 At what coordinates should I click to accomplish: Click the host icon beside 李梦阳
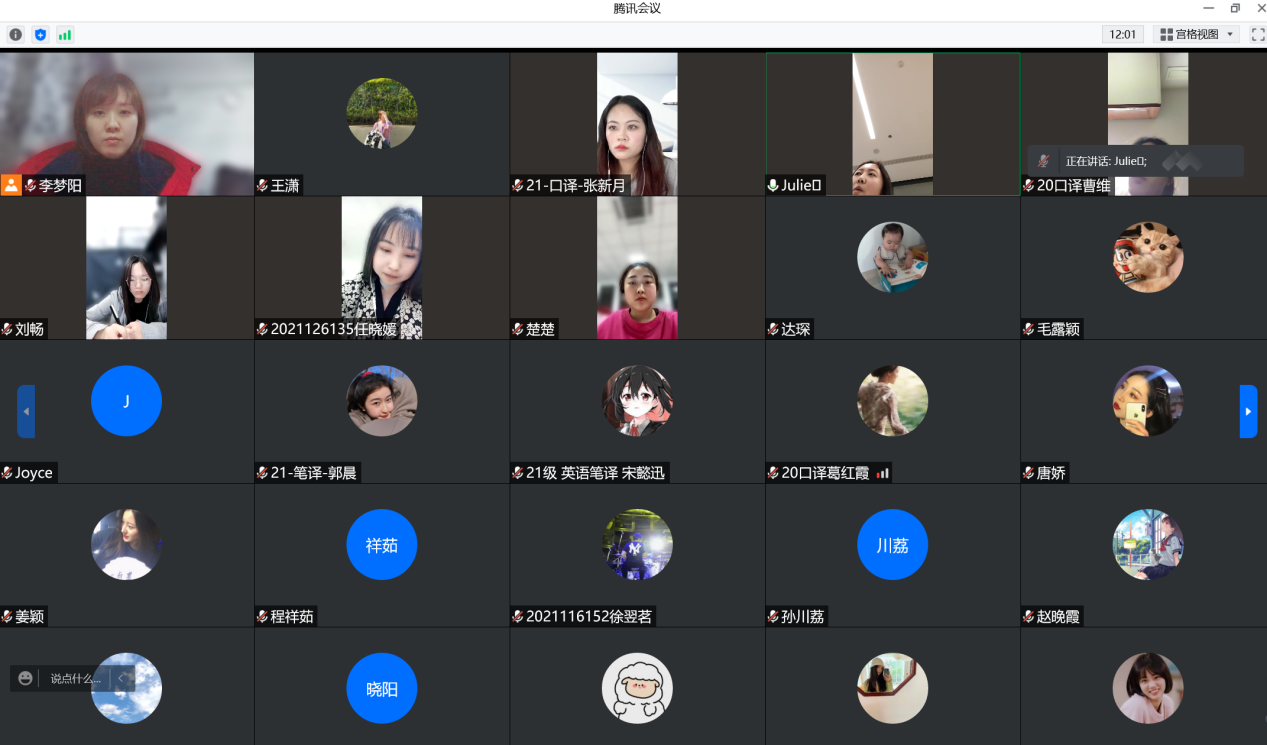click(x=10, y=185)
